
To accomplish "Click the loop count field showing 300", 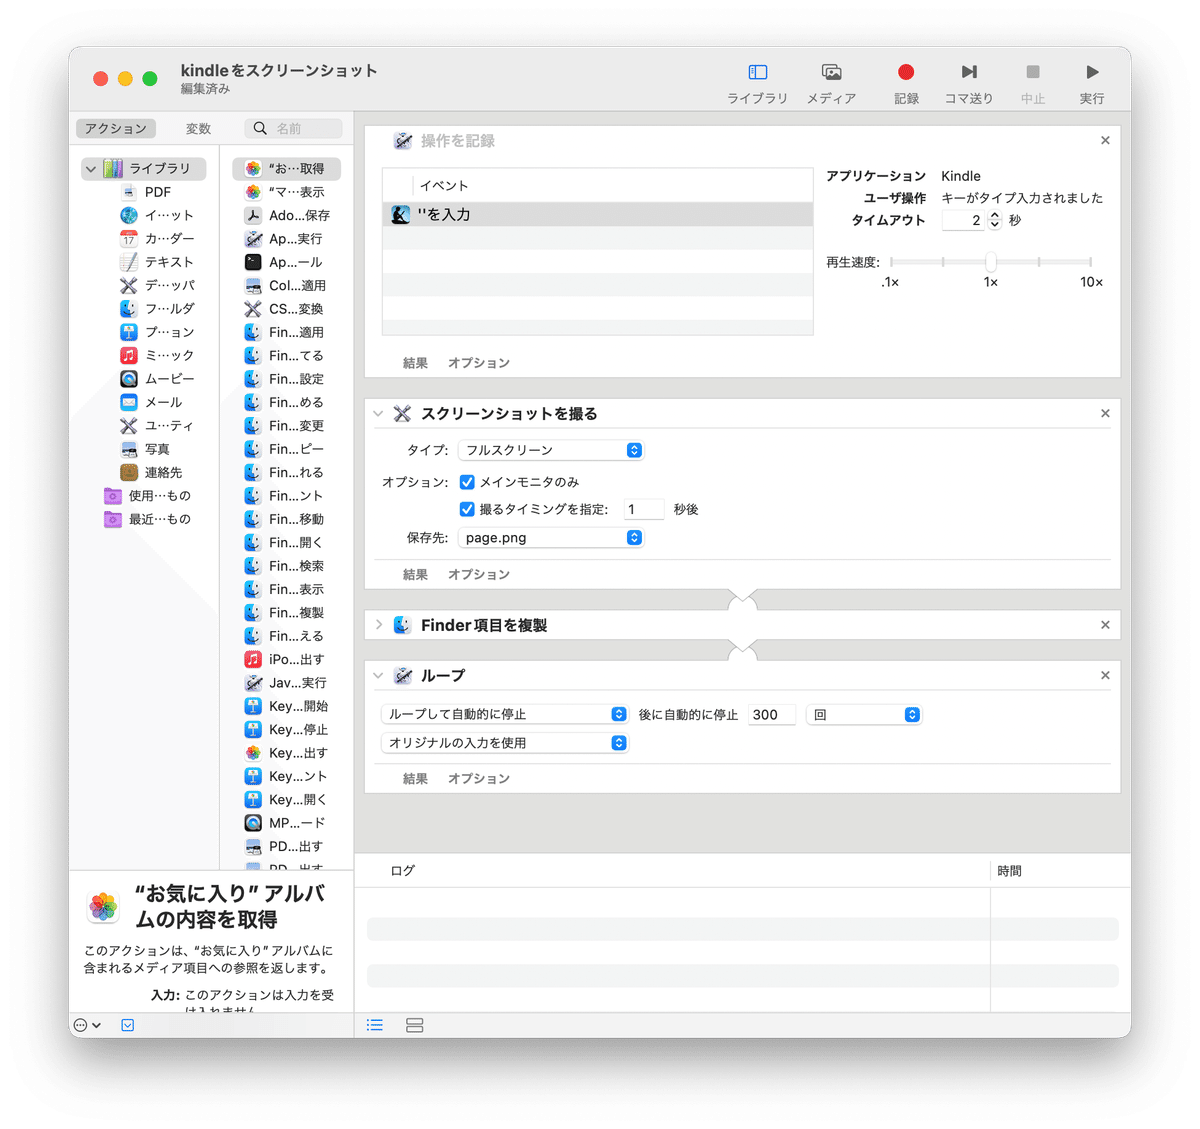I will point(772,714).
